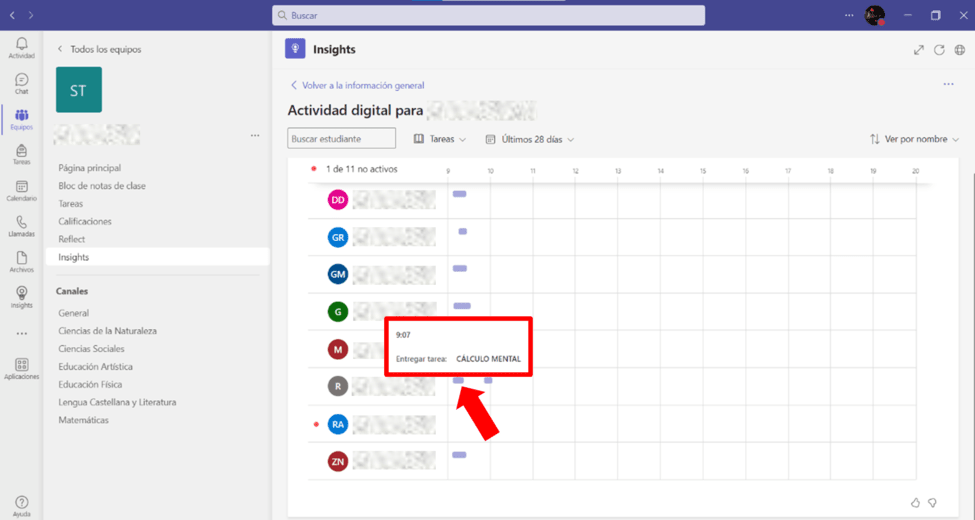Click the second activity bar in R's row
The width and height of the screenshot is (975, 520).
pos(488,381)
